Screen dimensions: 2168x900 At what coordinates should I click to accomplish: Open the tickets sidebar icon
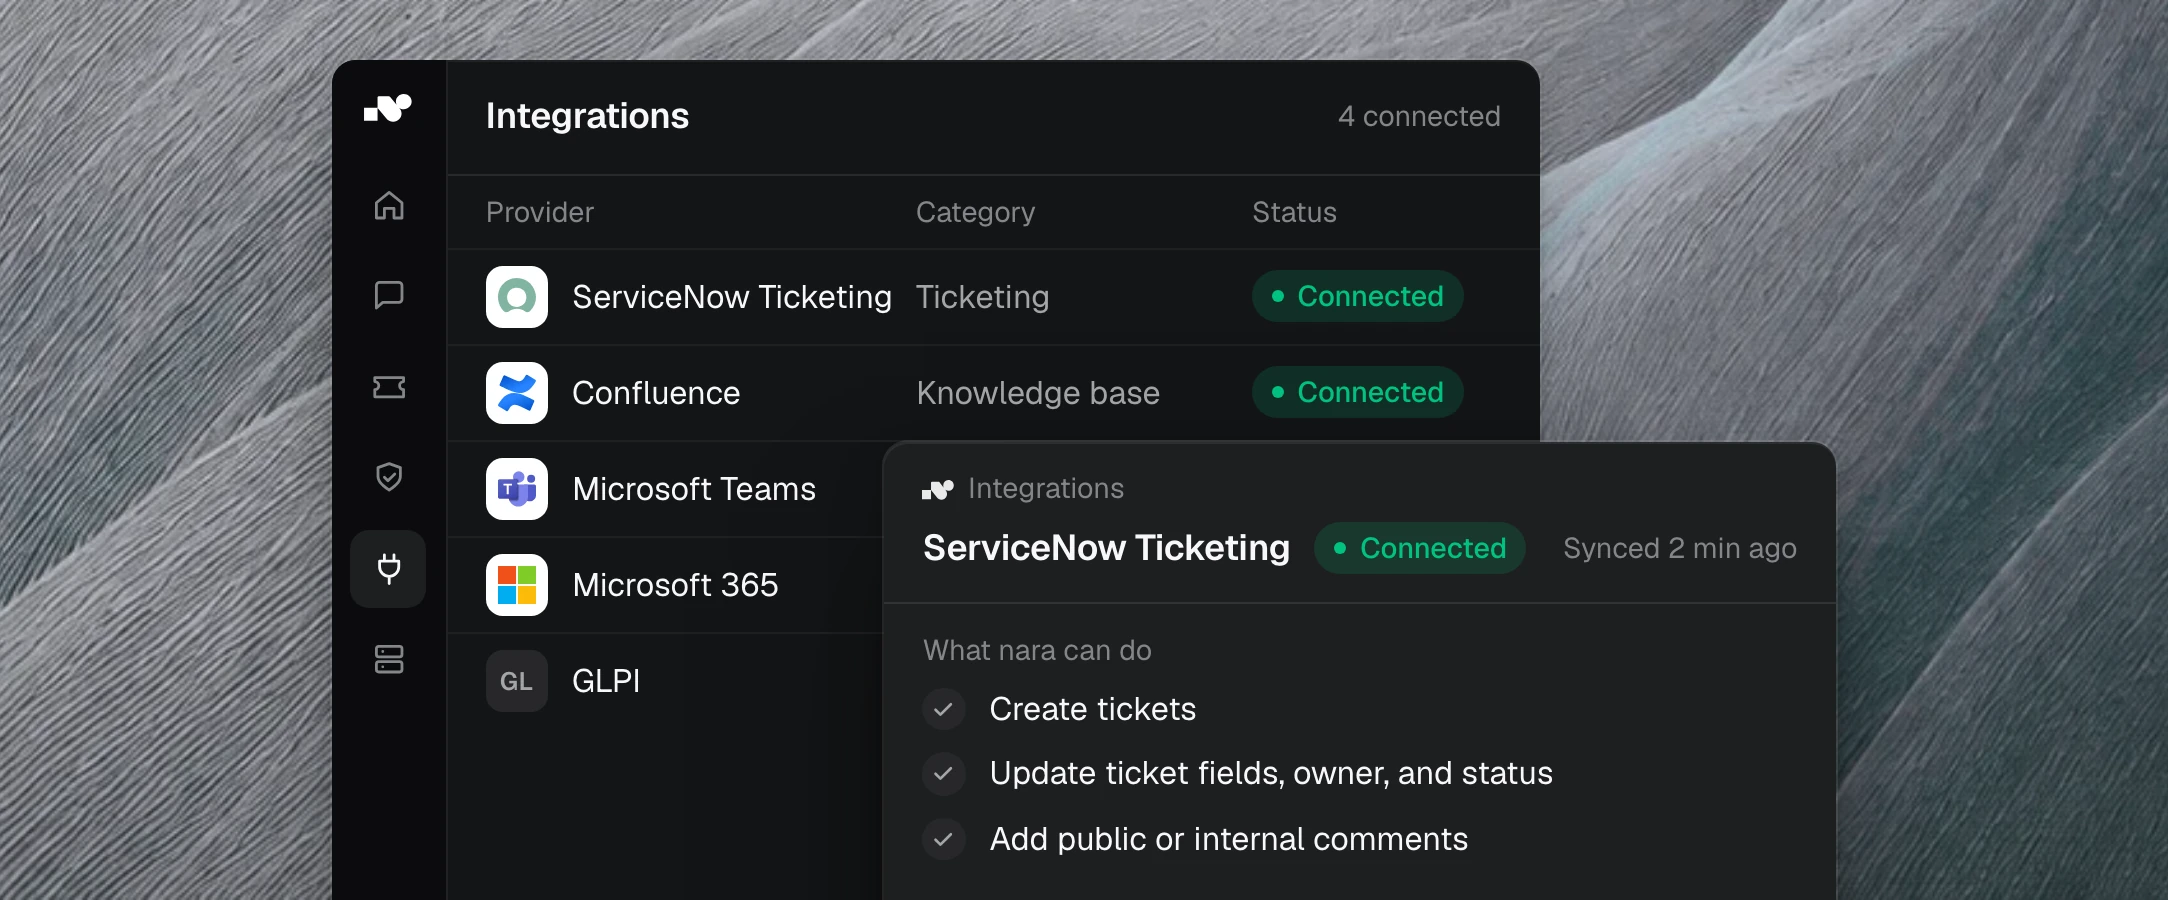389,387
